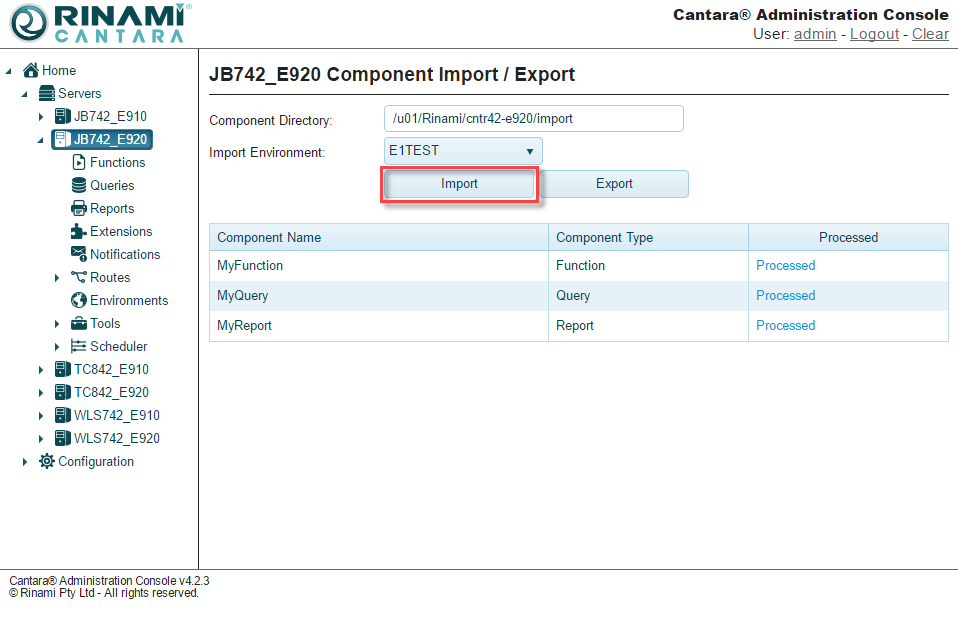Image resolution: width=958 pixels, height=619 pixels.
Task: Click the Environments globe icon
Action: coord(79,300)
